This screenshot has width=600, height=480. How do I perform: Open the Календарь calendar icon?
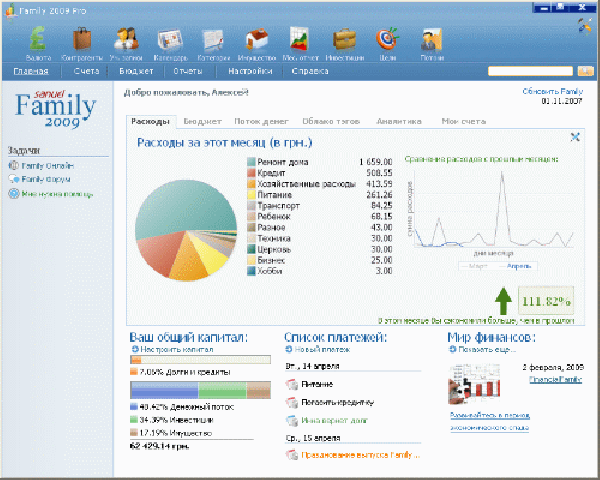[170, 40]
